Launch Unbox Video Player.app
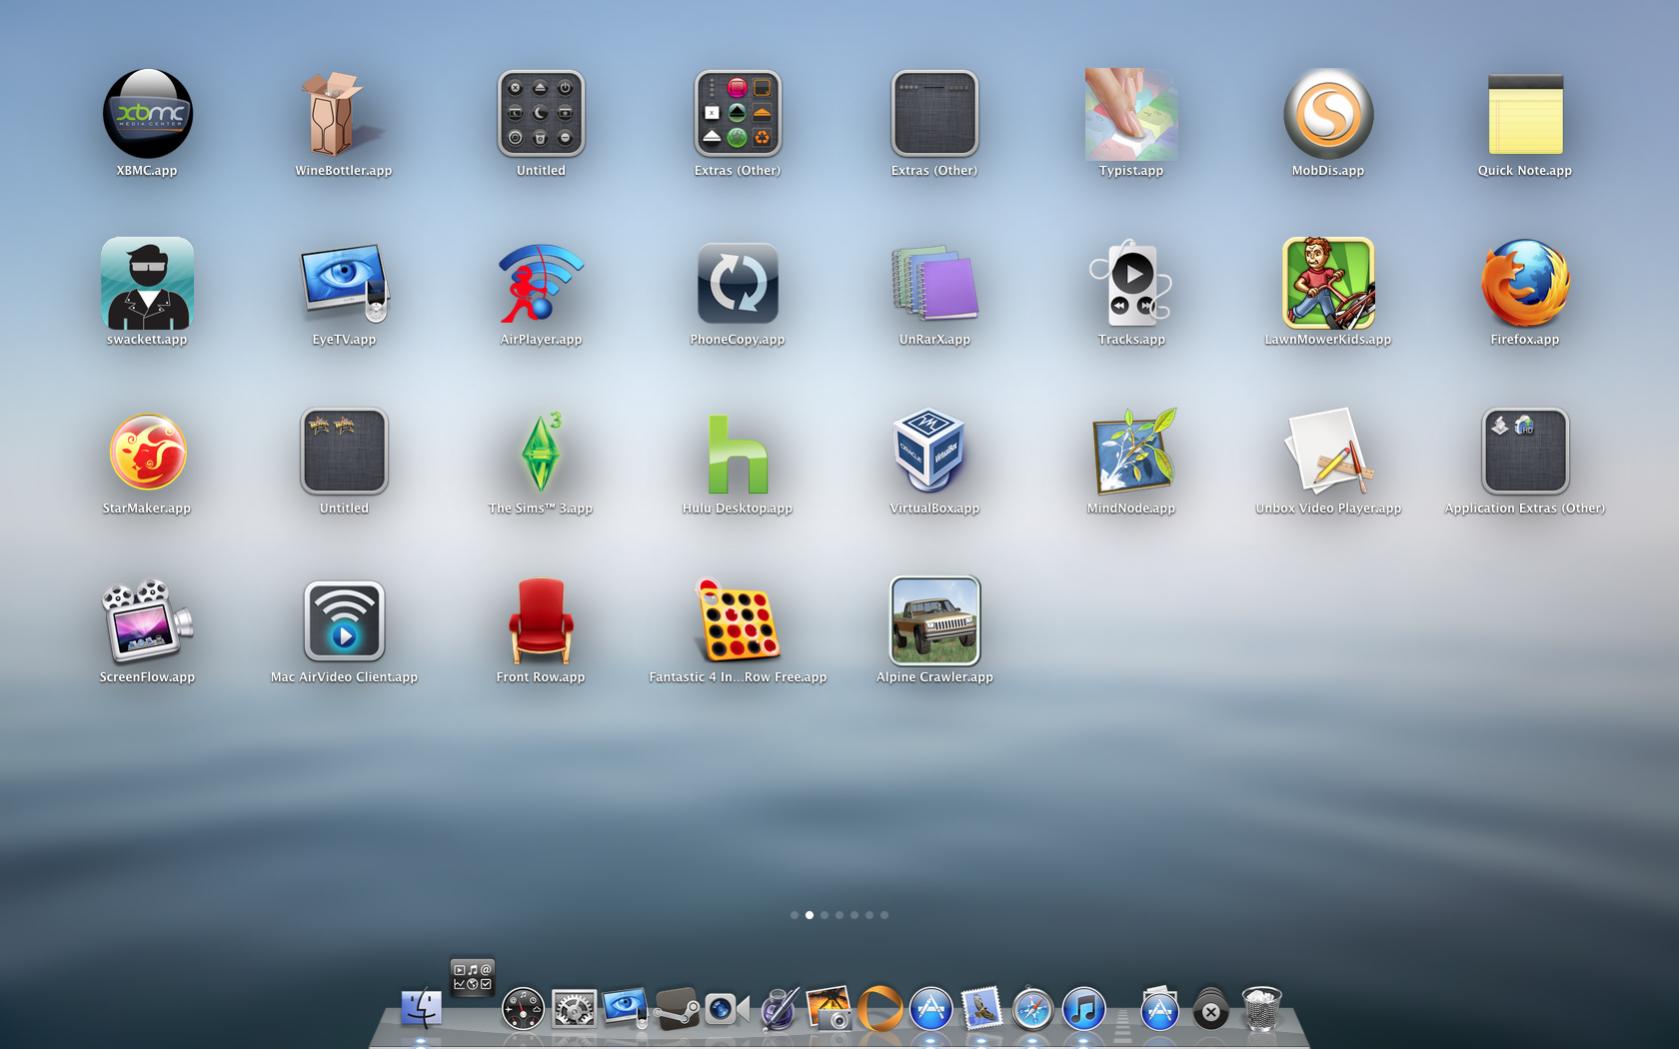Image resolution: width=1679 pixels, height=1049 pixels. click(x=1328, y=451)
